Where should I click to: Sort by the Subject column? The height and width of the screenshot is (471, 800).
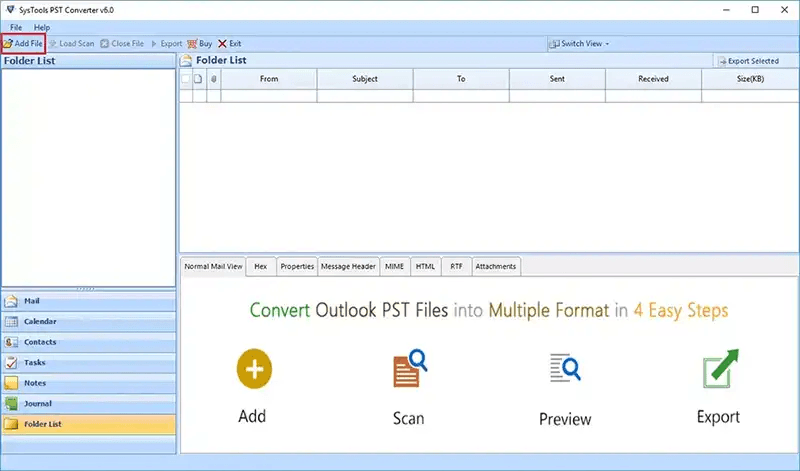[365, 79]
